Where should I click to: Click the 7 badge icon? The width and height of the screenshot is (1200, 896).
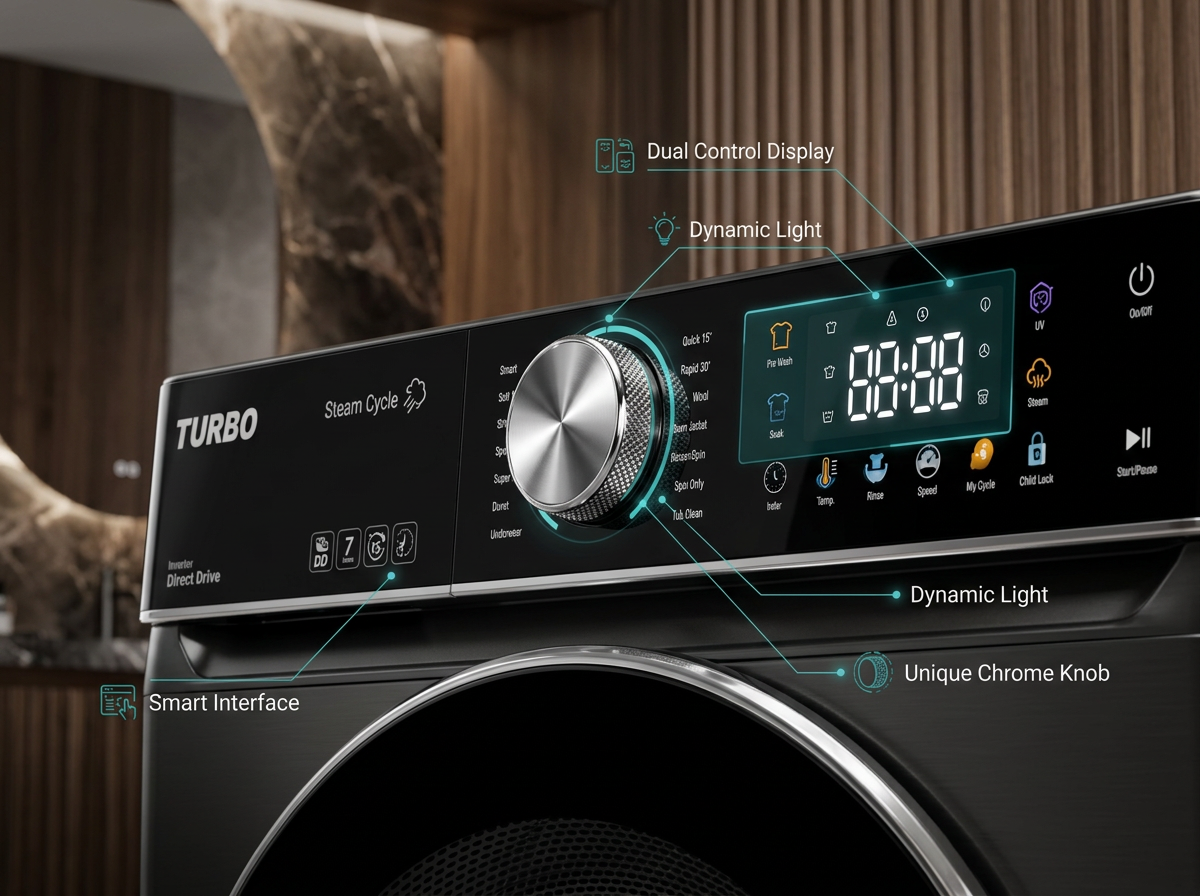click(x=348, y=548)
